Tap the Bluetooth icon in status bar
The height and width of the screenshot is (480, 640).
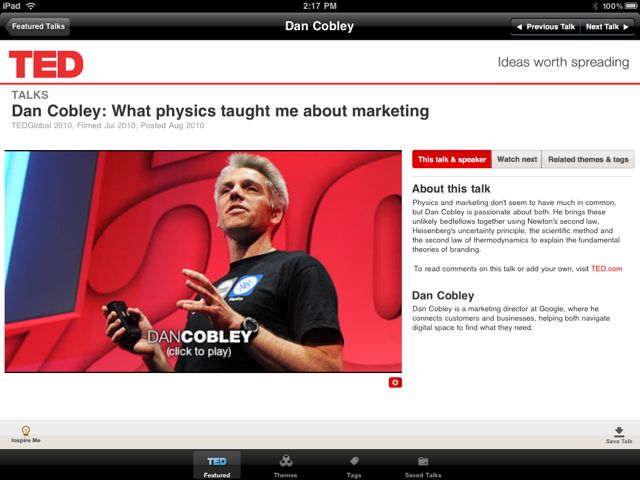(595, 6)
